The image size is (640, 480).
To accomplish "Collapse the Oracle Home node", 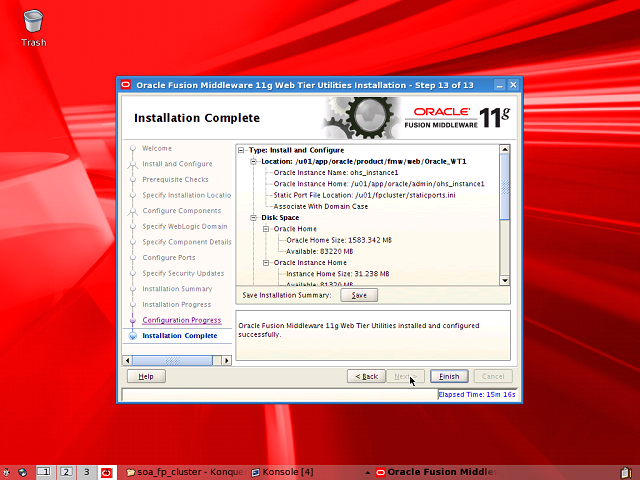I will point(266,229).
